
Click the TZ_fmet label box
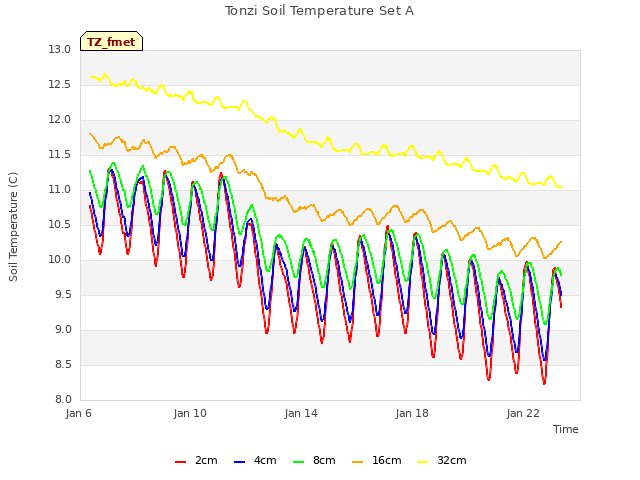click(x=111, y=41)
